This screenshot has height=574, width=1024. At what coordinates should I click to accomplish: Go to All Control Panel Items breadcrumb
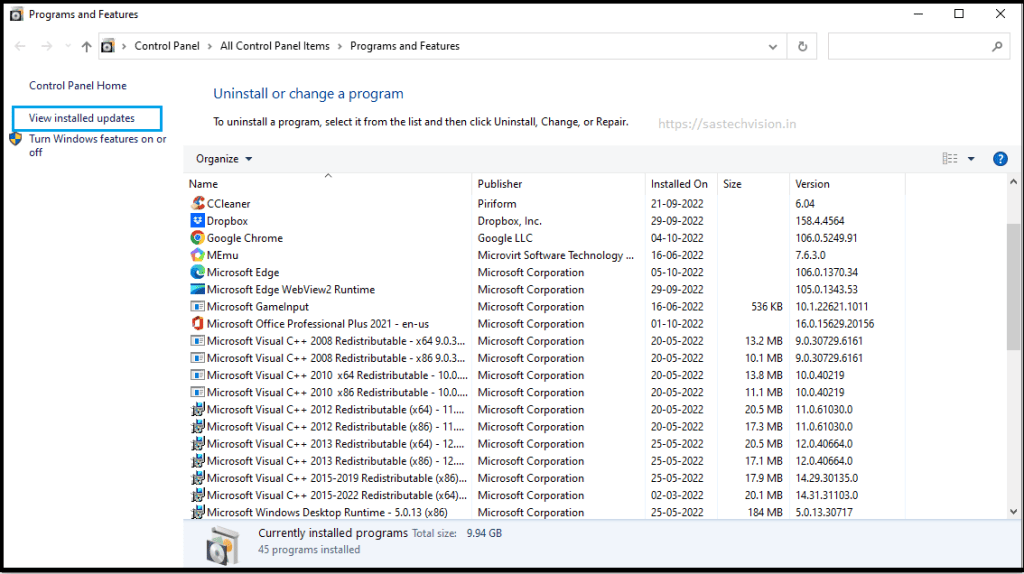[x=275, y=46]
